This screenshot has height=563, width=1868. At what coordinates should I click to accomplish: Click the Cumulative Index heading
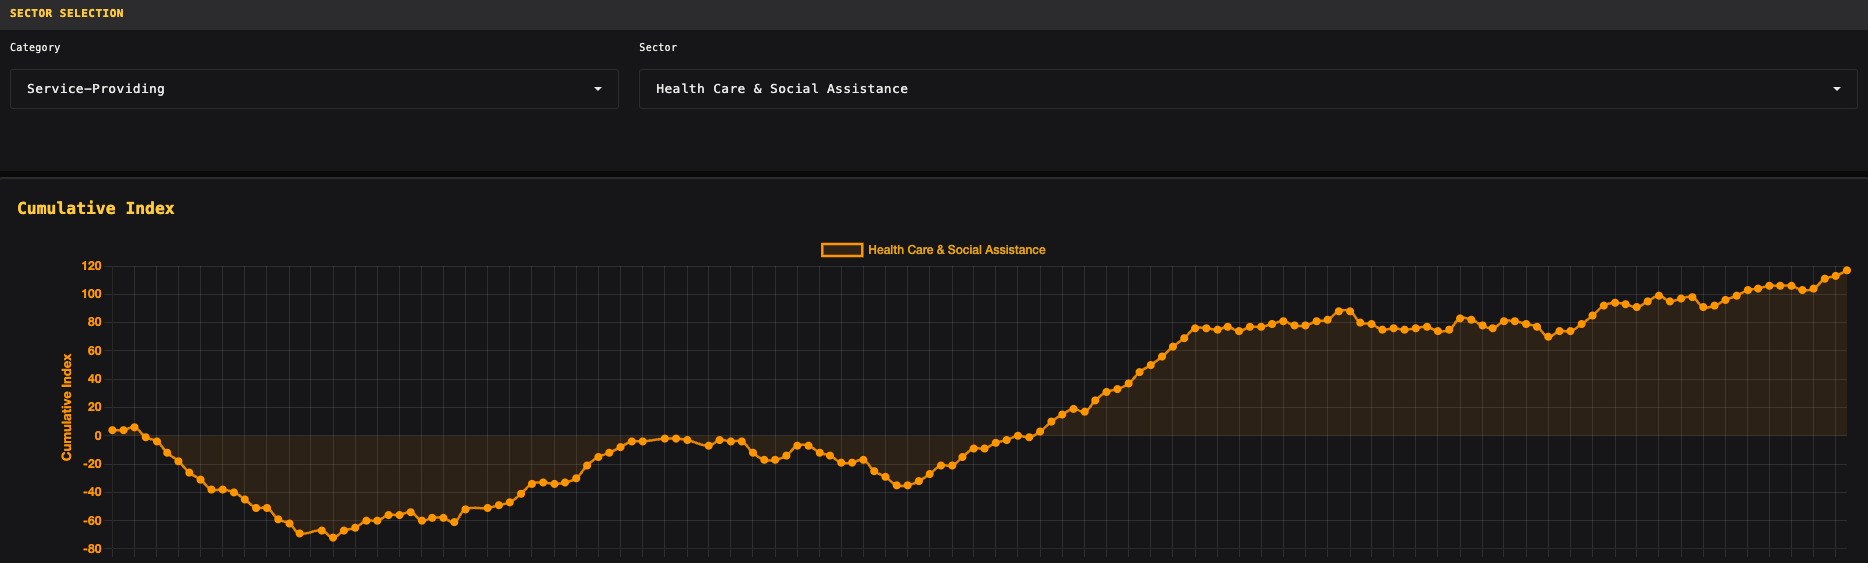96,208
